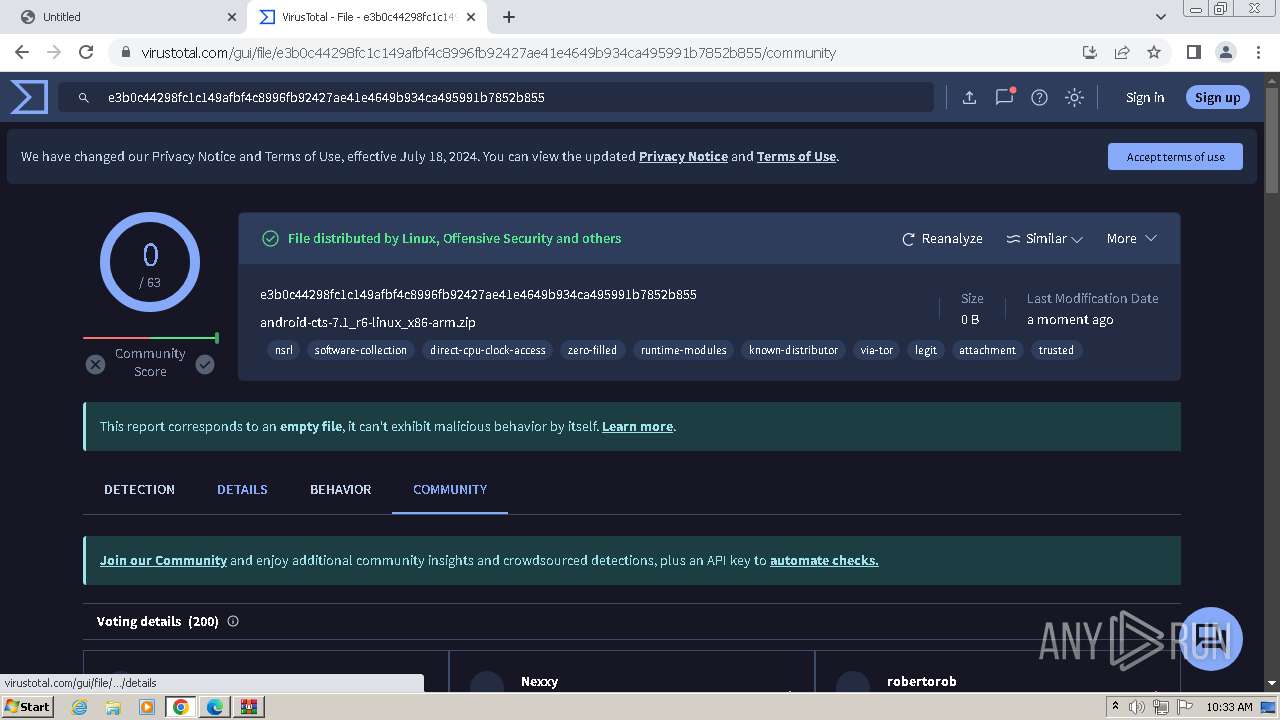Click the share page icon in address bar
This screenshot has height=720, width=1280.
click(1122, 52)
